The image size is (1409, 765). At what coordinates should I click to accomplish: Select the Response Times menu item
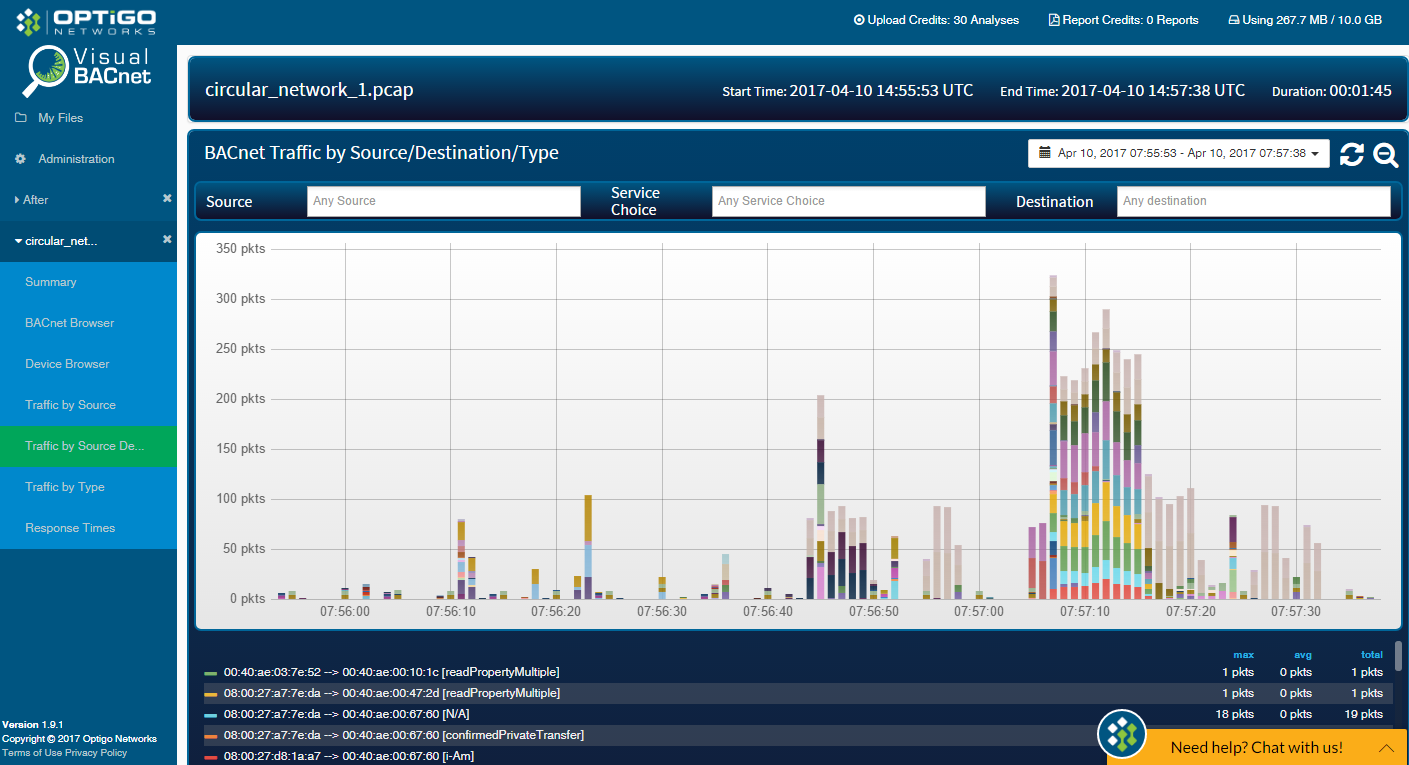[70, 528]
